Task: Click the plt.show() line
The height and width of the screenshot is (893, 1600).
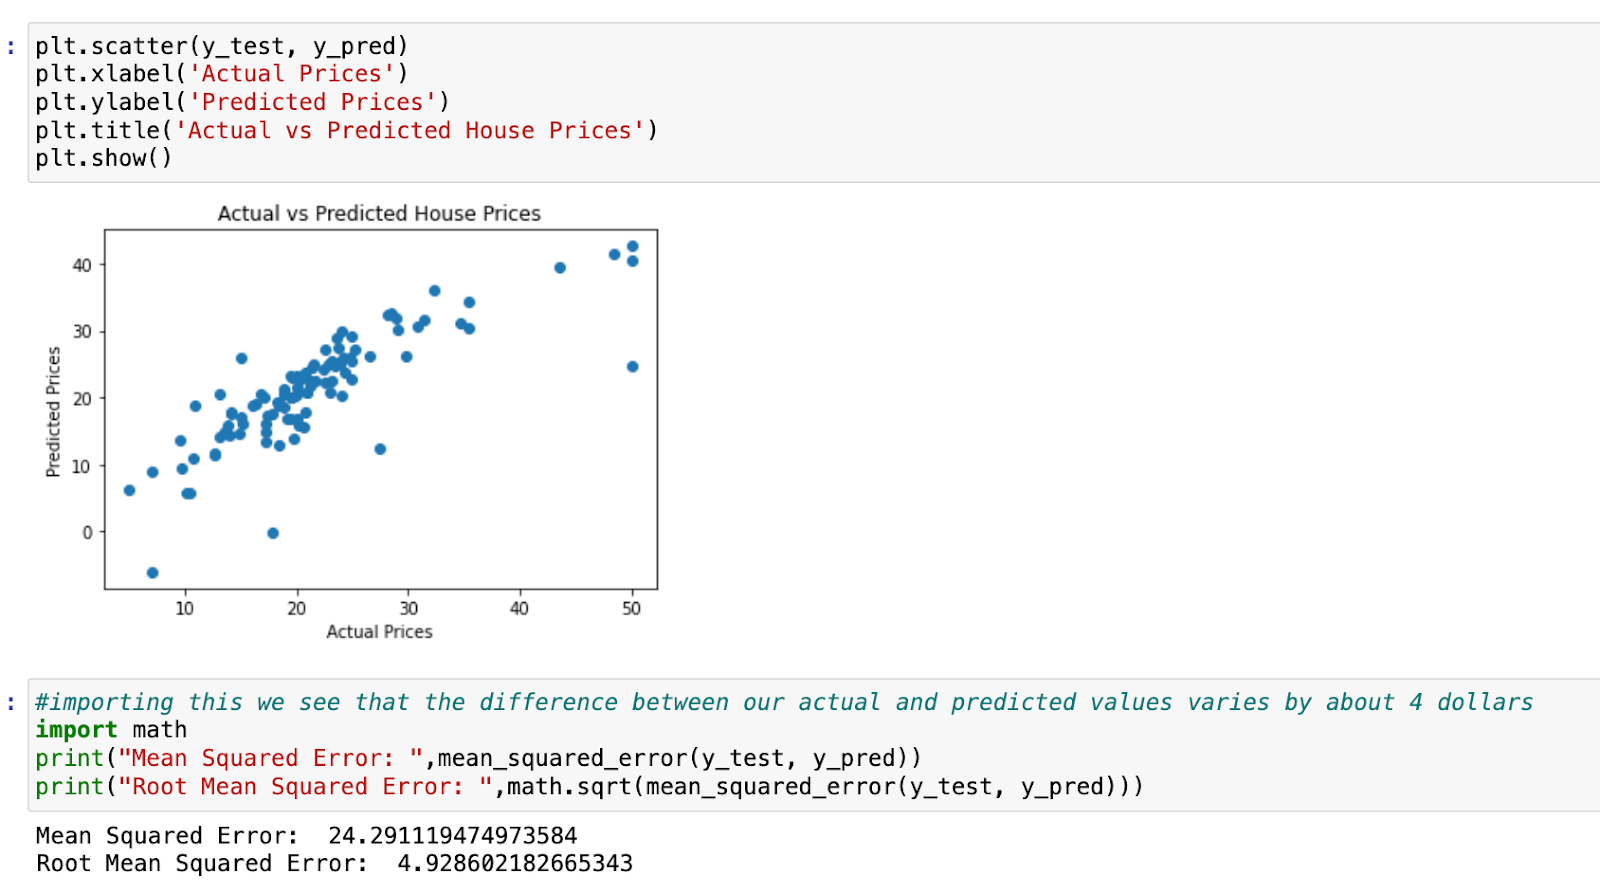Action: point(103,158)
